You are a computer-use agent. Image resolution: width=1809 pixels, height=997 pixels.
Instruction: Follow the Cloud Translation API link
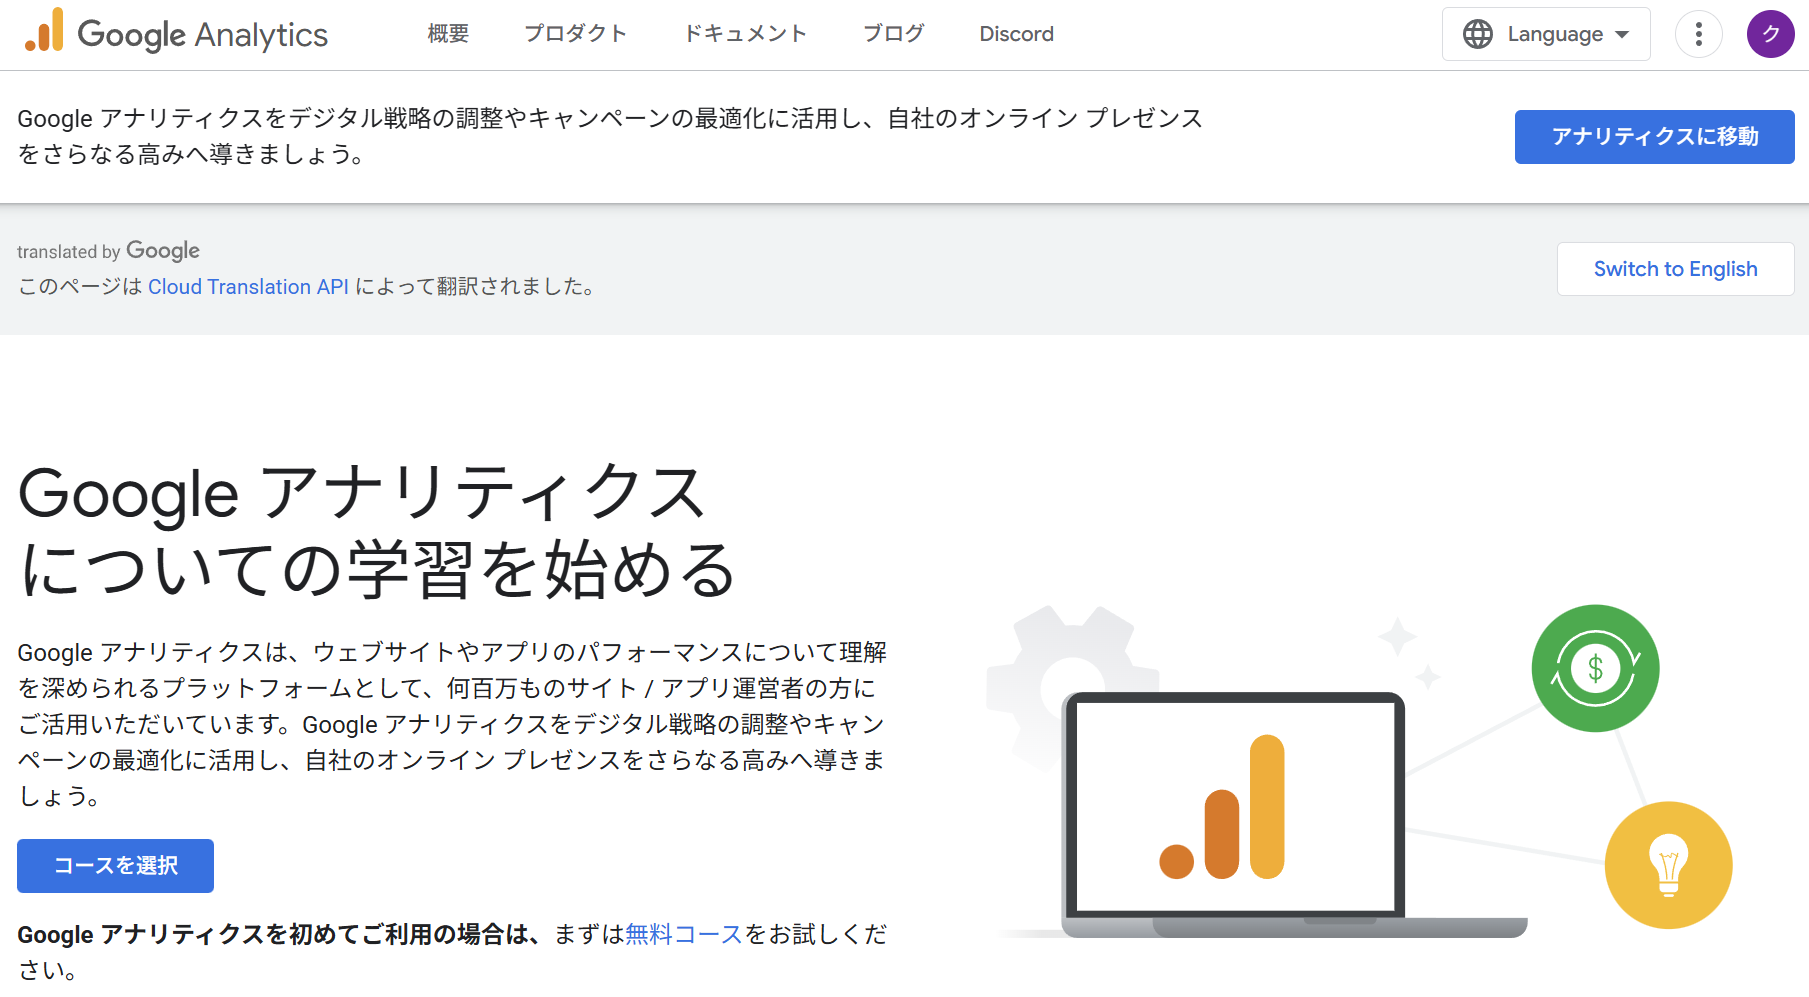[x=248, y=287]
